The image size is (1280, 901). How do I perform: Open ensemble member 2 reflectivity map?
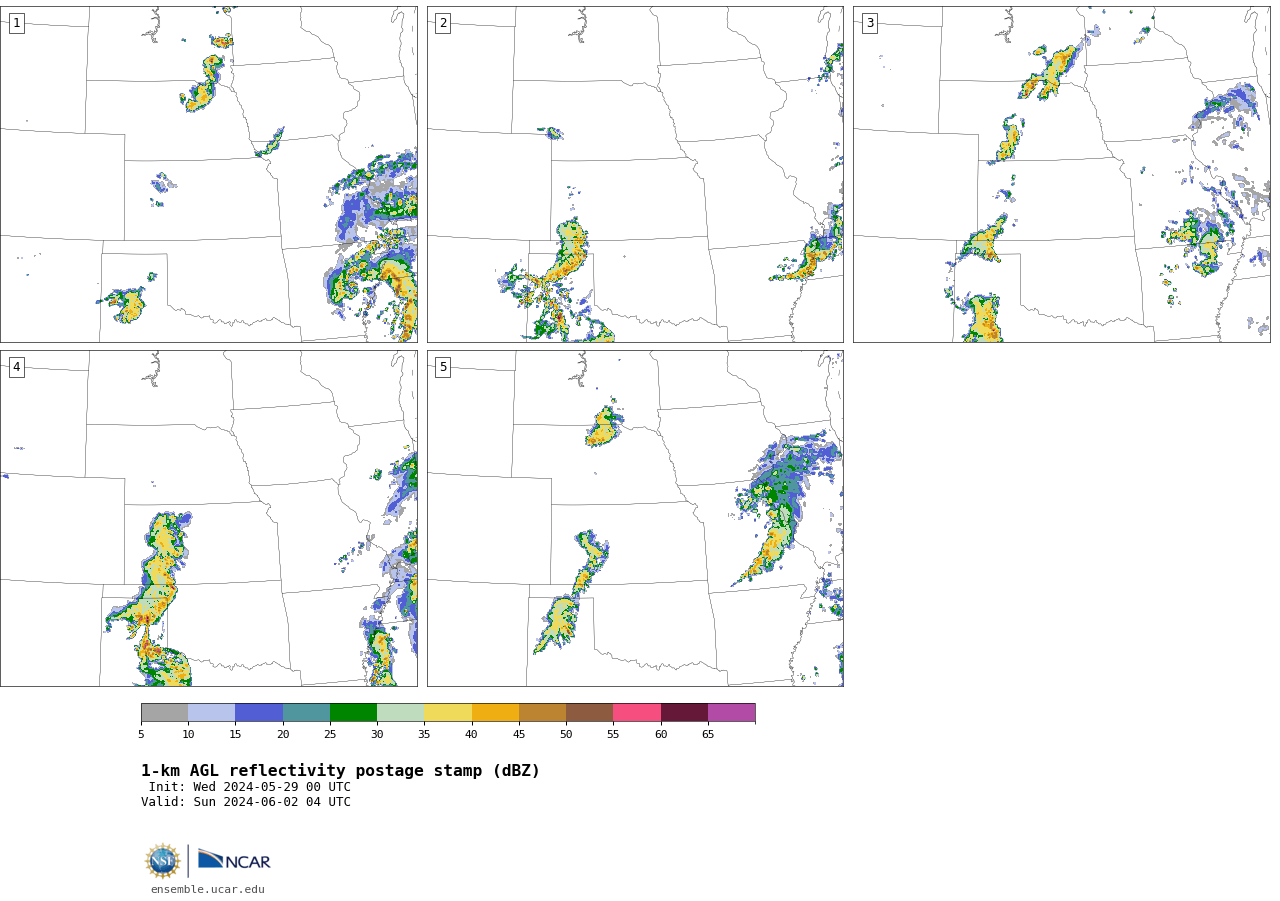point(635,174)
